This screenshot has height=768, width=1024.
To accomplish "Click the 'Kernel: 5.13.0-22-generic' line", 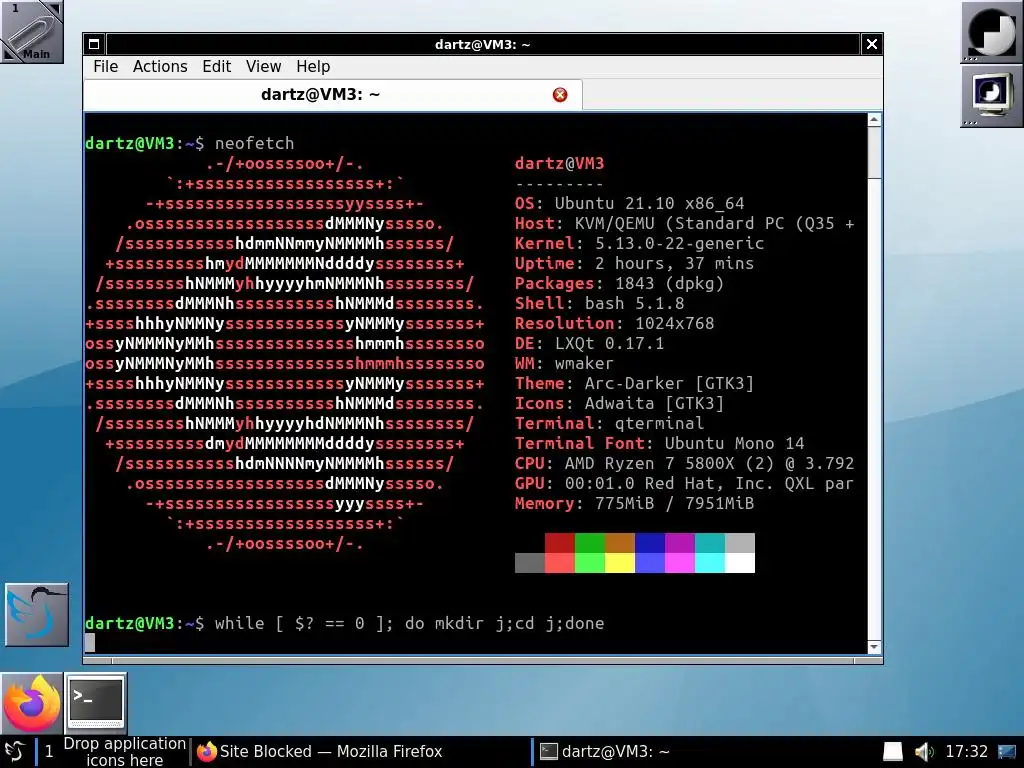I will (639, 244).
